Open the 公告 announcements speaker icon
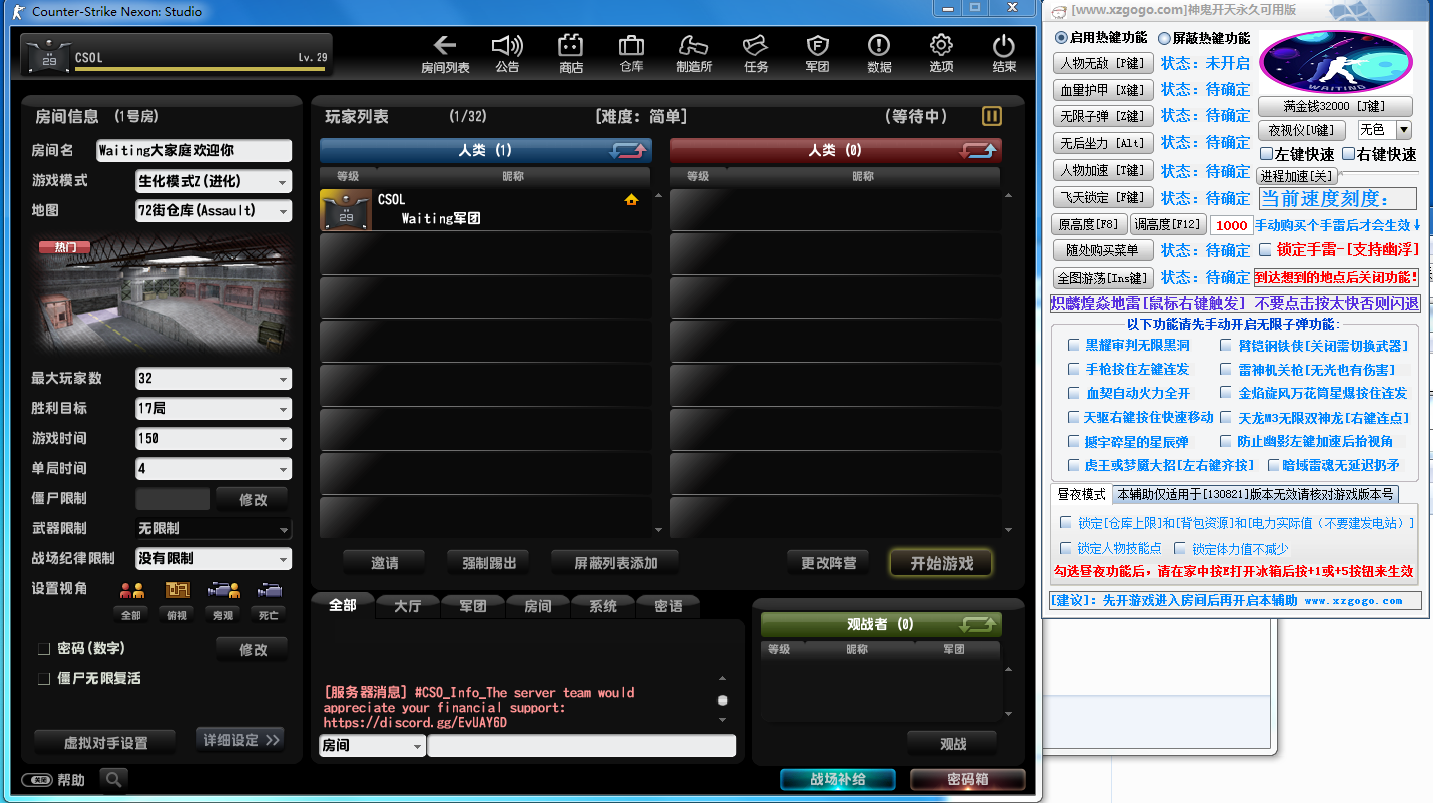 [x=507, y=46]
